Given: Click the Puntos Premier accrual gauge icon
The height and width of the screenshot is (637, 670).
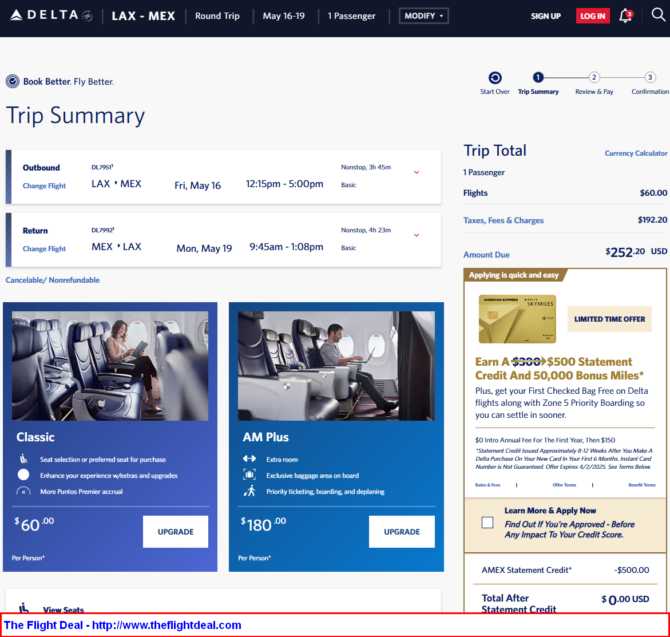Looking at the screenshot, I should click(24, 491).
